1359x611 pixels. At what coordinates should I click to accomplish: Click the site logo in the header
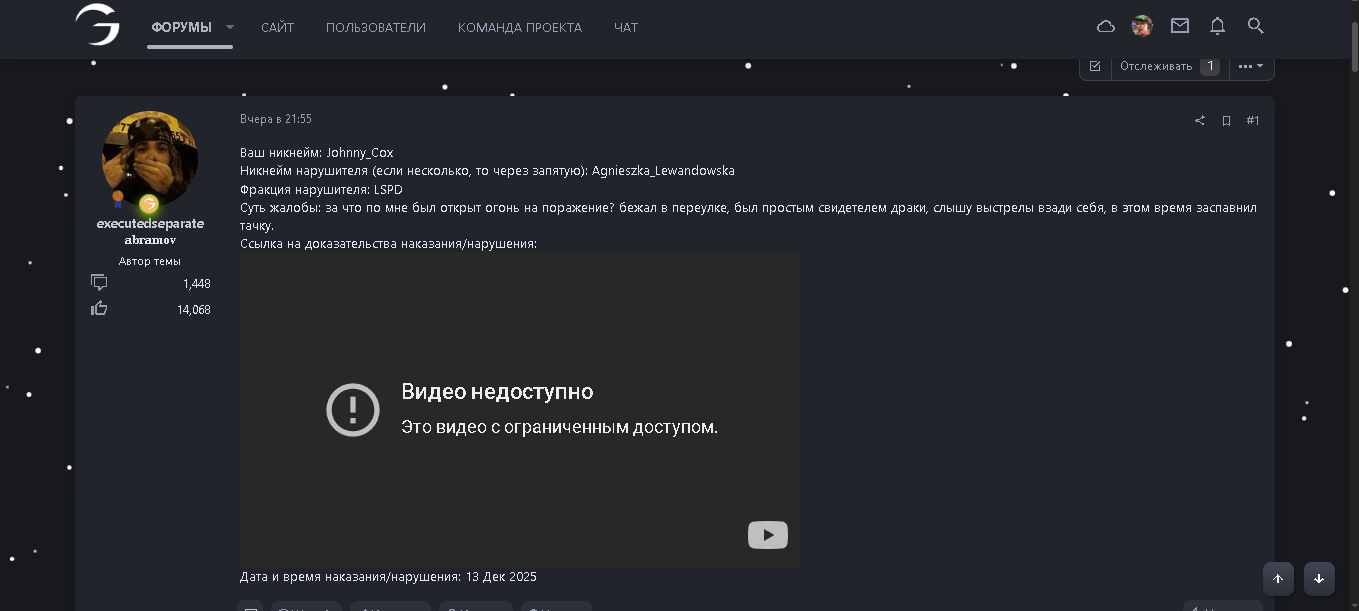tap(98, 25)
